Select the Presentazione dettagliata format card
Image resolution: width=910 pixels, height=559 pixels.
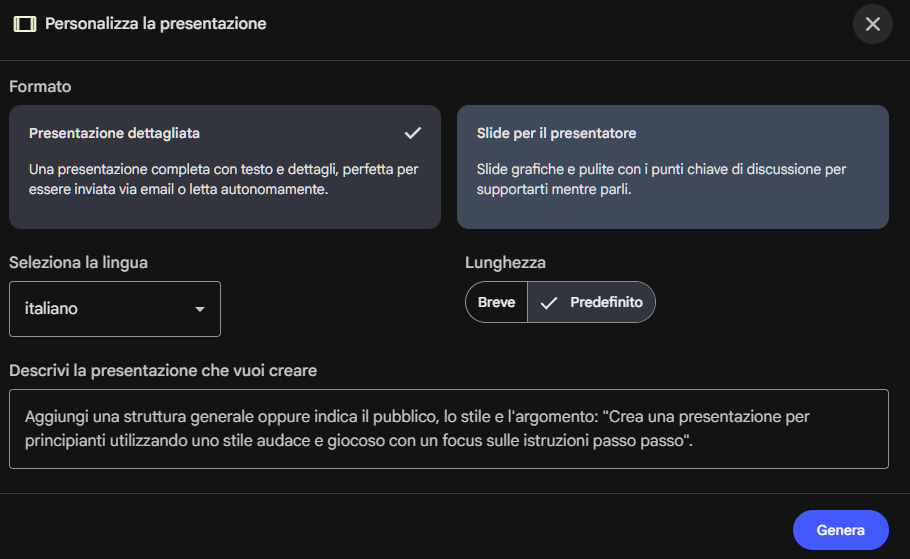224,167
